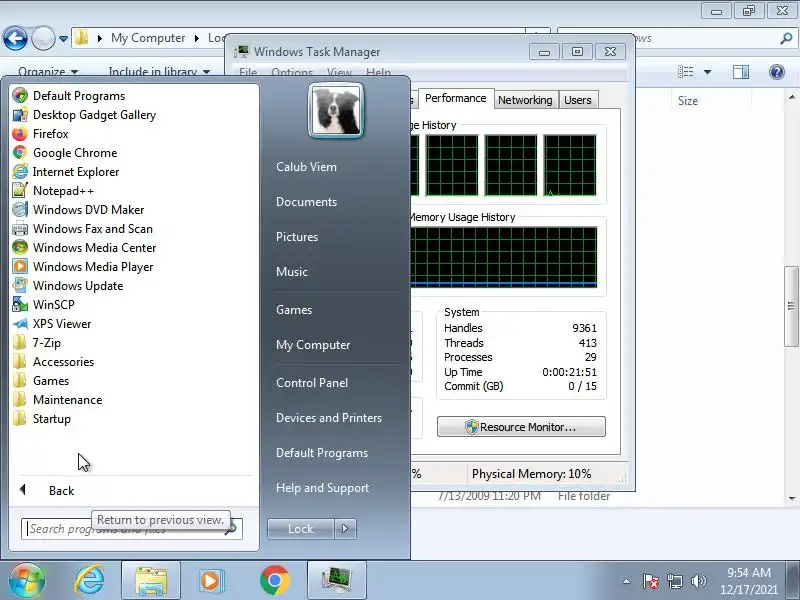Open Devices and Printers

tap(329, 418)
